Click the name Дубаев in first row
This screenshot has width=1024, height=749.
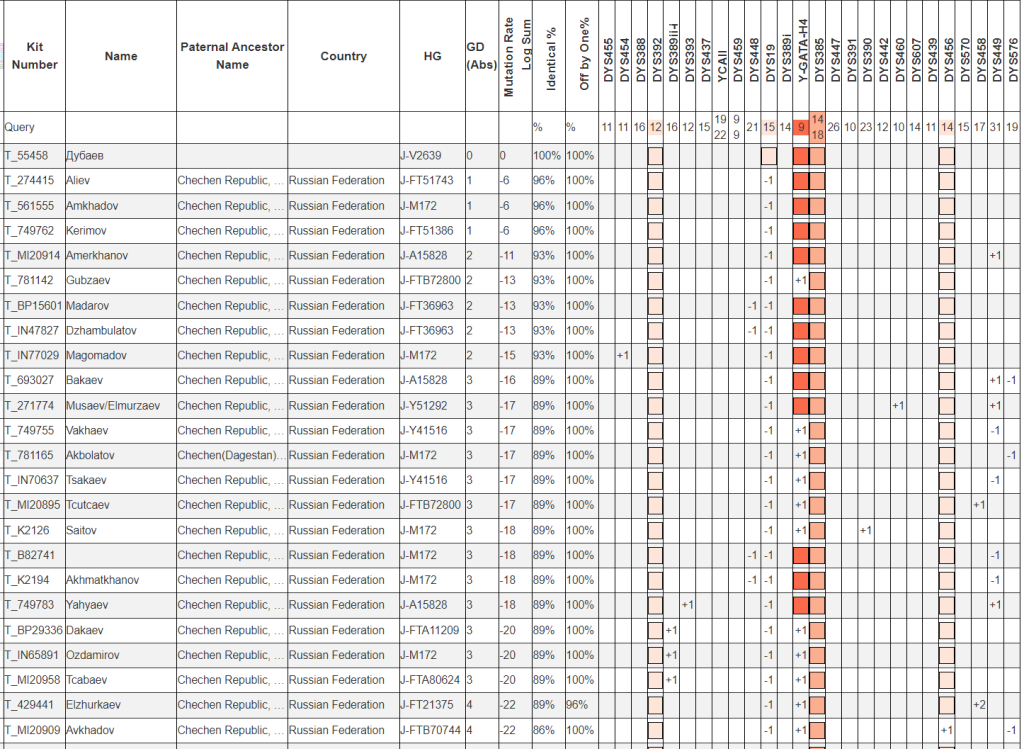(84, 156)
